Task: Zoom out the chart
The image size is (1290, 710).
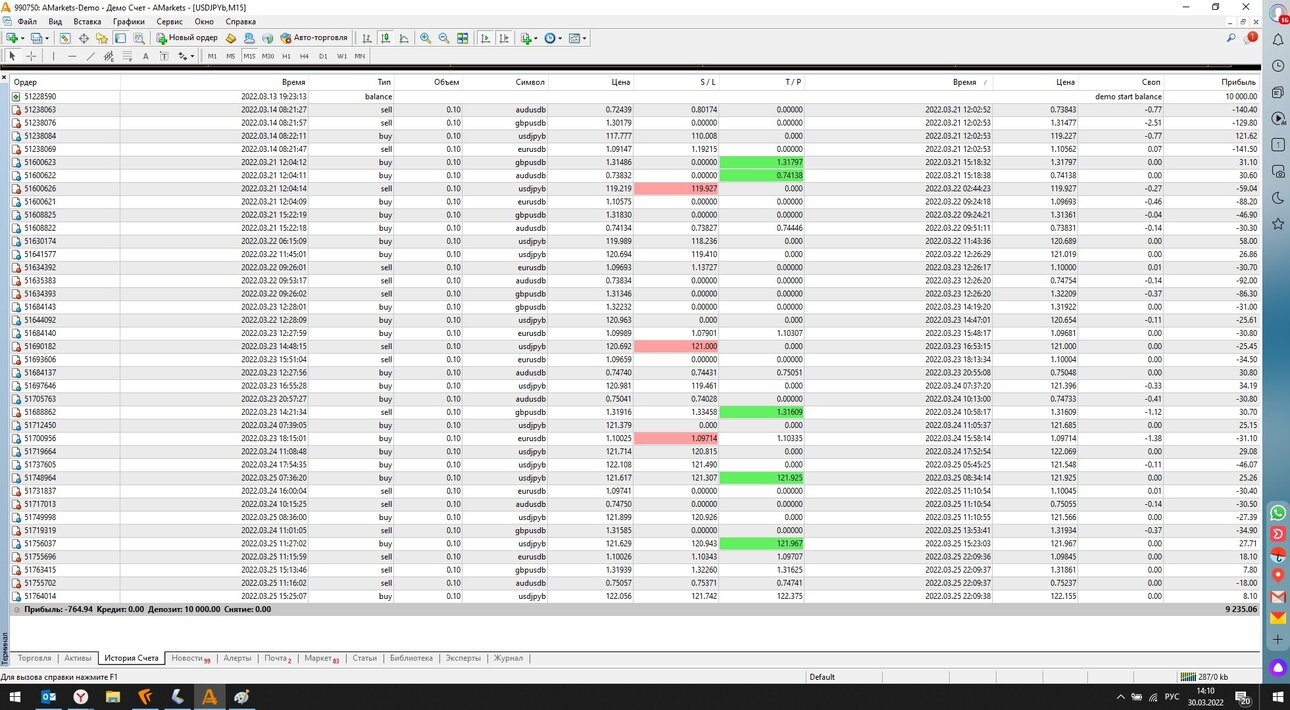Action: (x=444, y=38)
